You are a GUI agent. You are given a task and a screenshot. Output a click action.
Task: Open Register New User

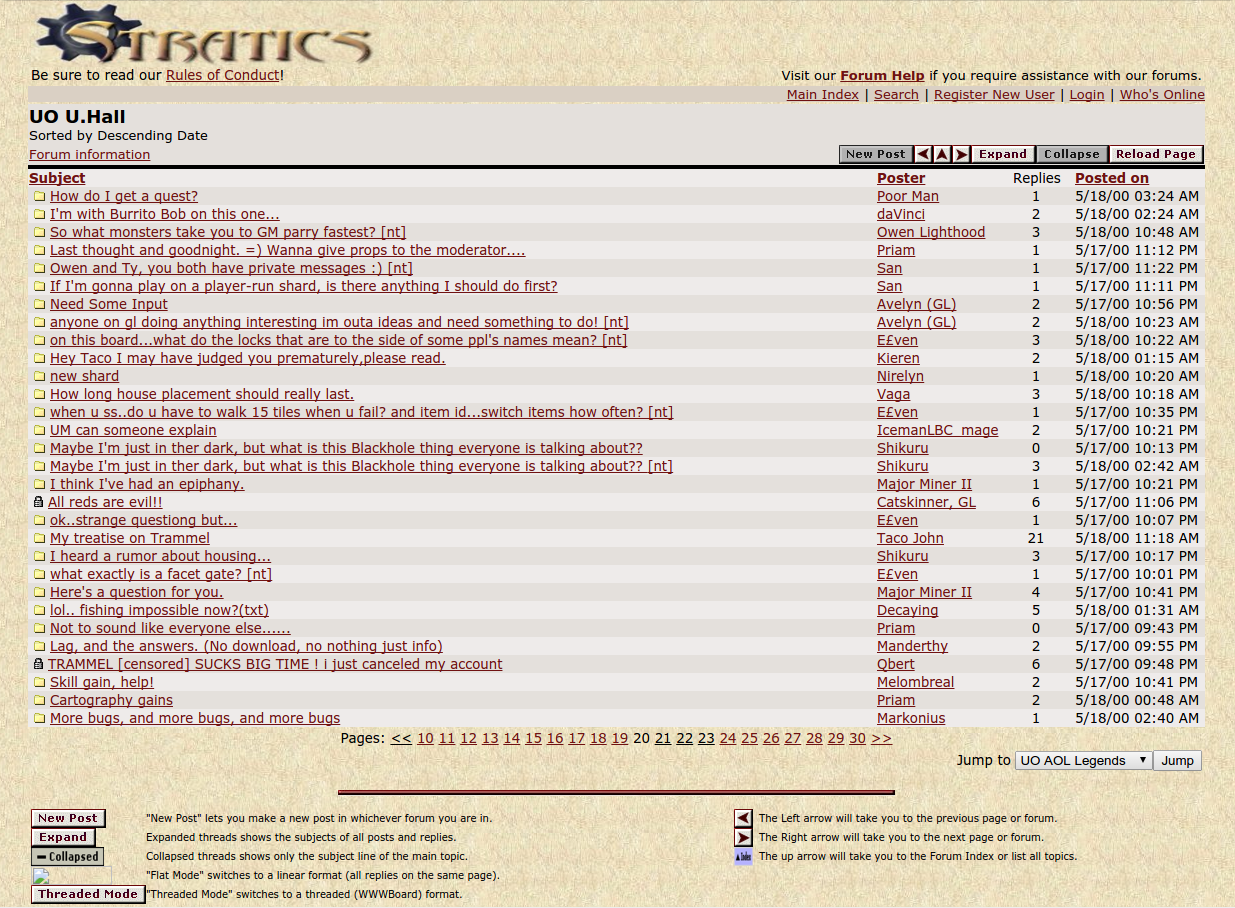[x=994, y=94]
